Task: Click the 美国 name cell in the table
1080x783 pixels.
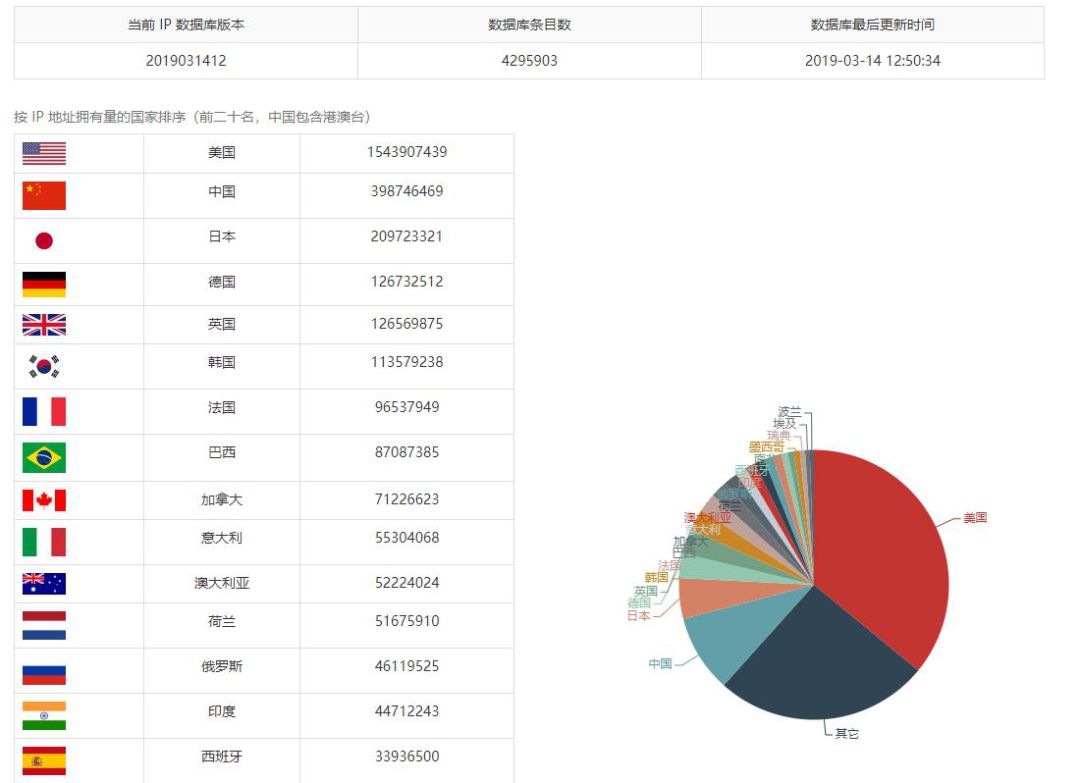Action: click(222, 152)
